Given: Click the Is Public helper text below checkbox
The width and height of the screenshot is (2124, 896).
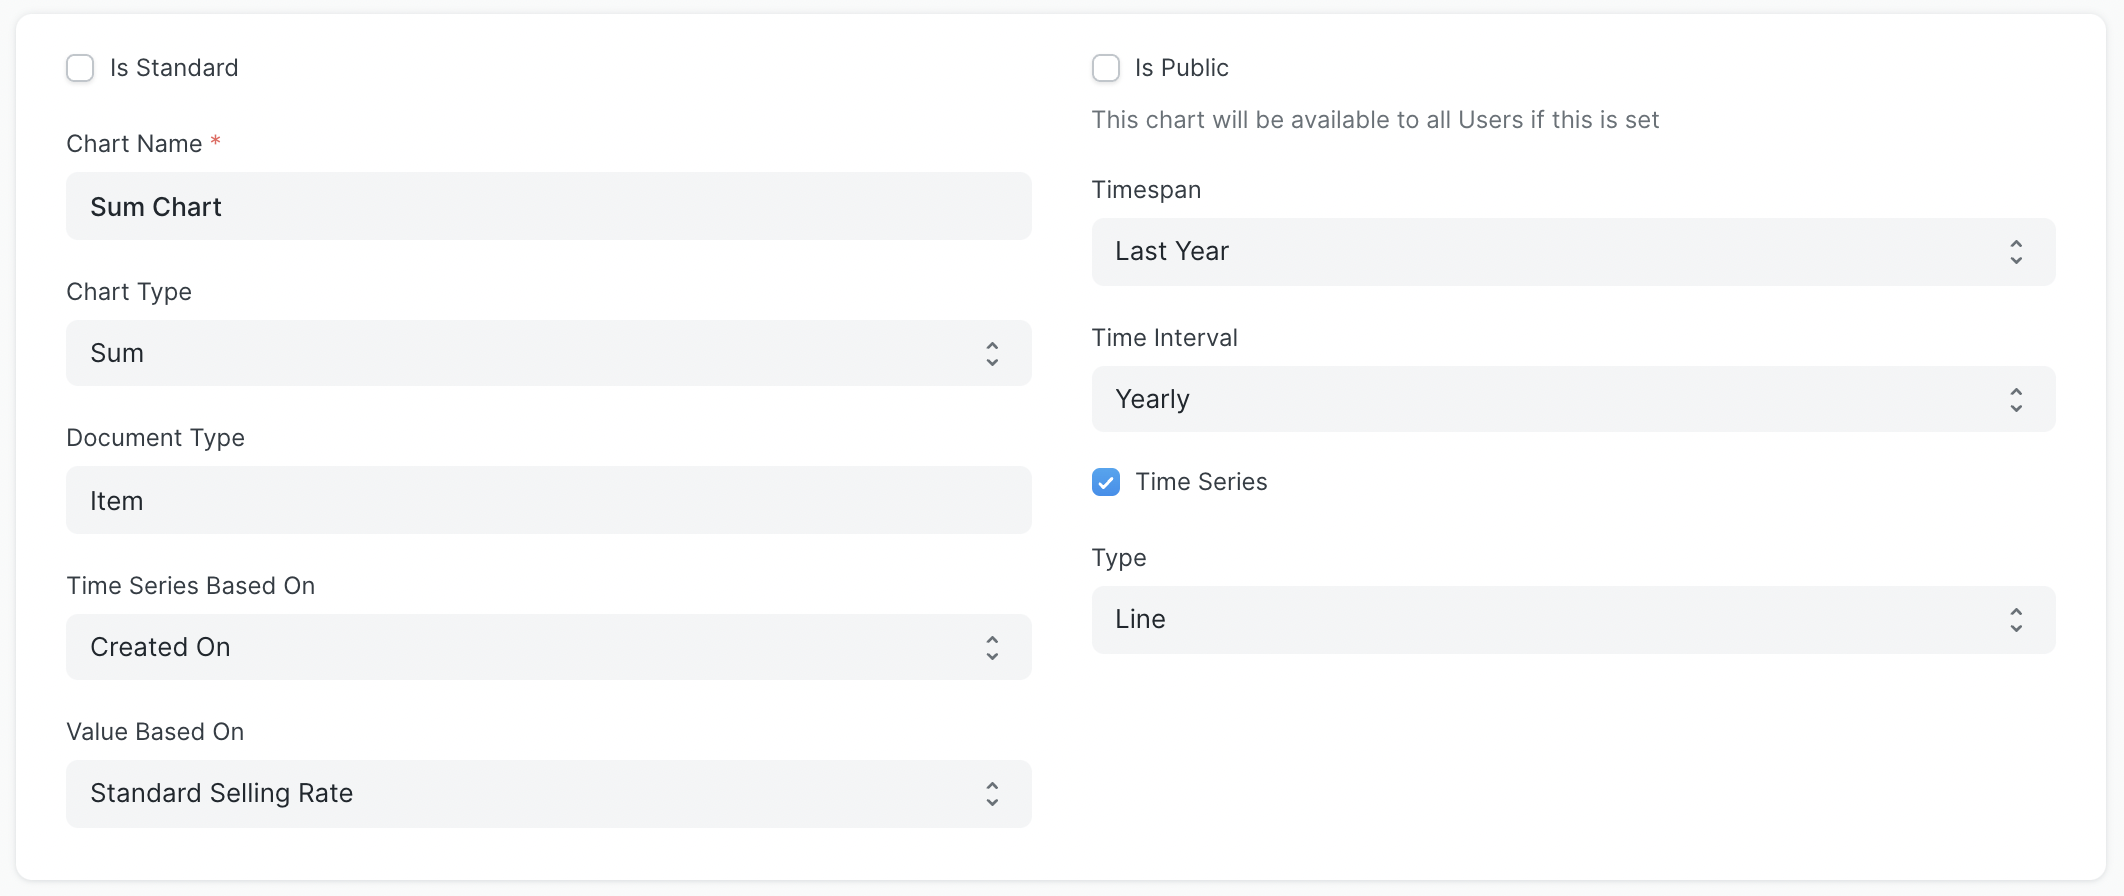Looking at the screenshot, I should 1375,119.
